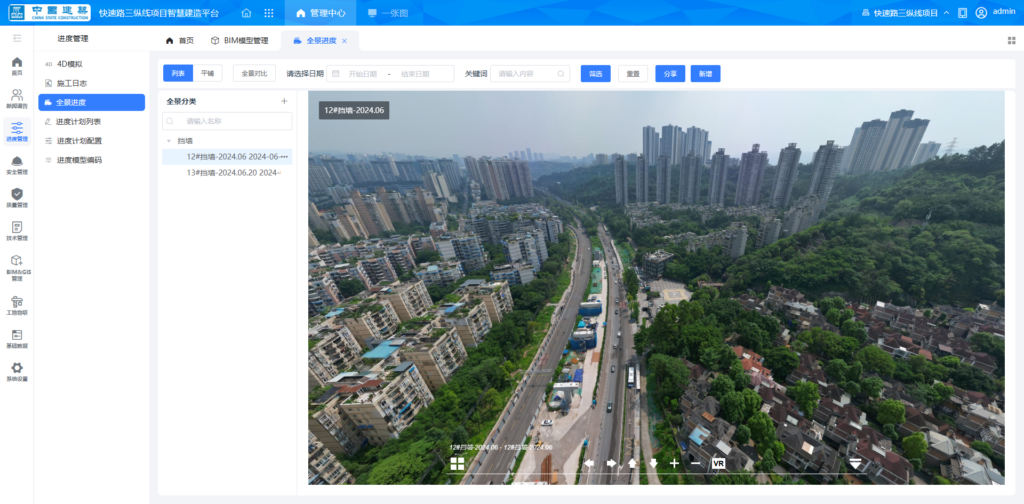Open 系统设置 gear icon in sidebar

click(x=17, y=371)
